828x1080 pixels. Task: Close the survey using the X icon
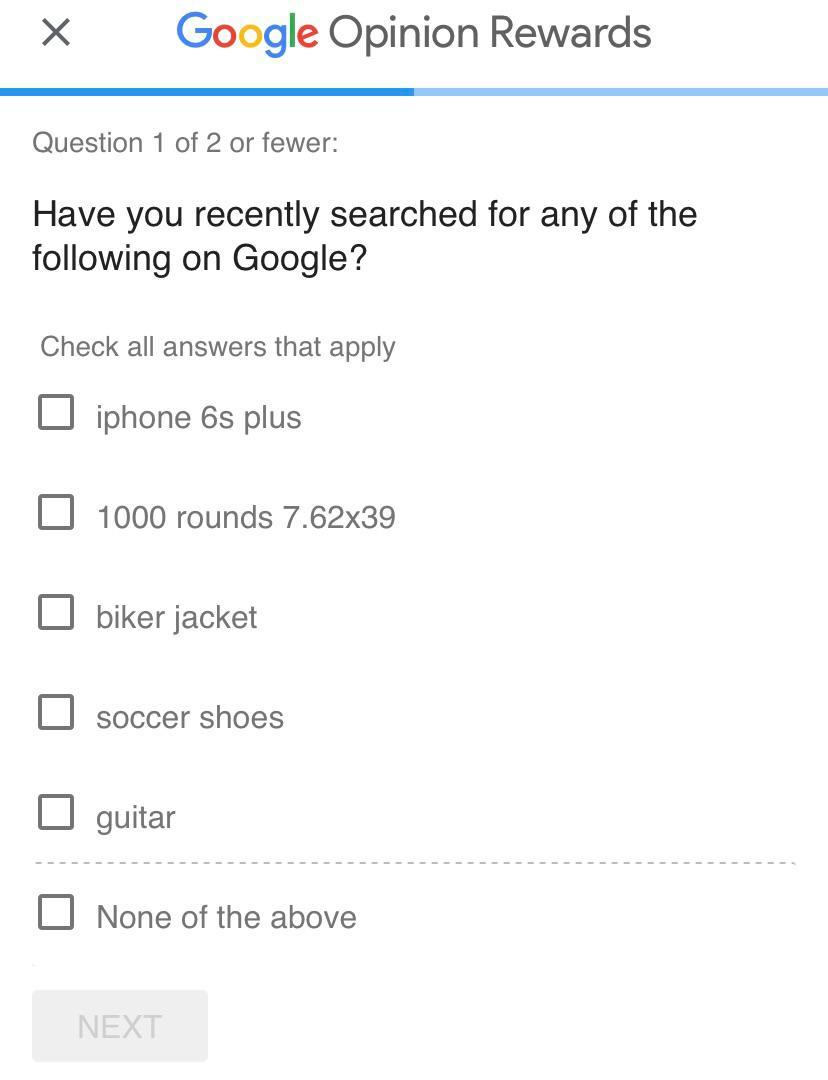point(56,32)
